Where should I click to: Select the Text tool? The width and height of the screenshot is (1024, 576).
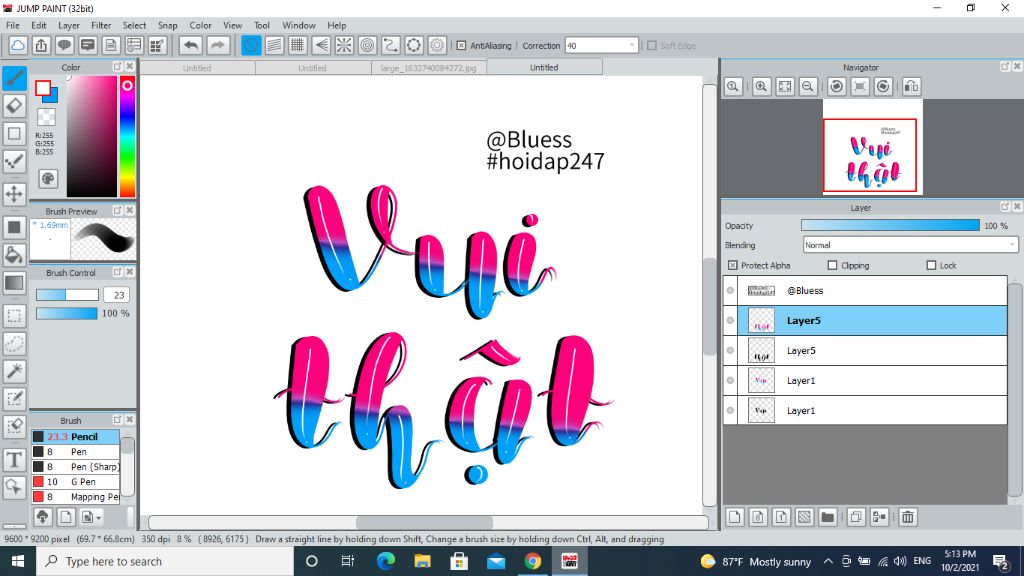click(x=14, y=460)
